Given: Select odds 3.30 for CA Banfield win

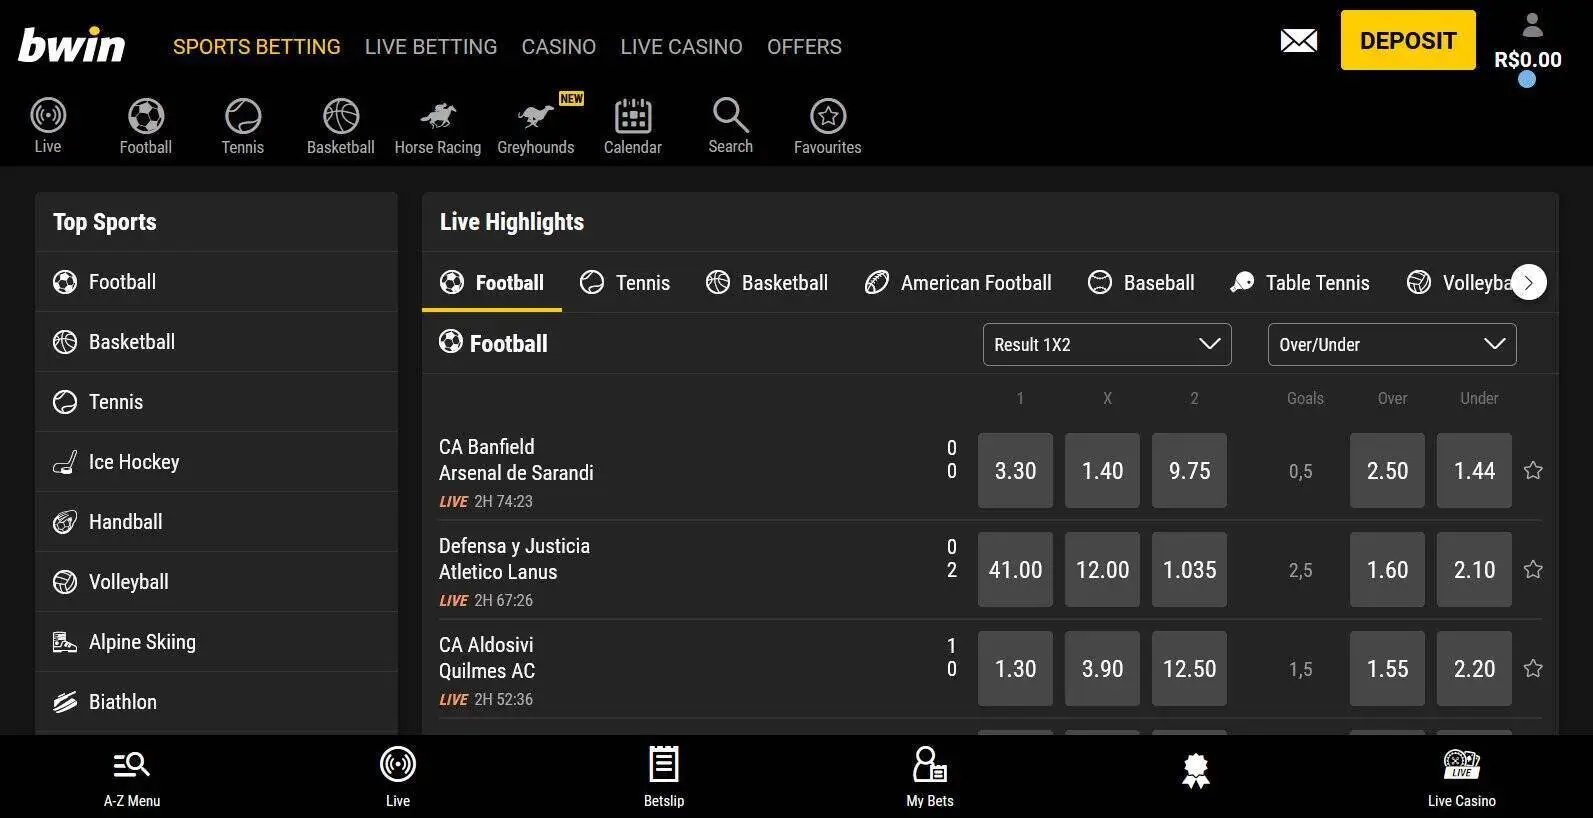Looking at the screenshot, I should pos(1015,470).
